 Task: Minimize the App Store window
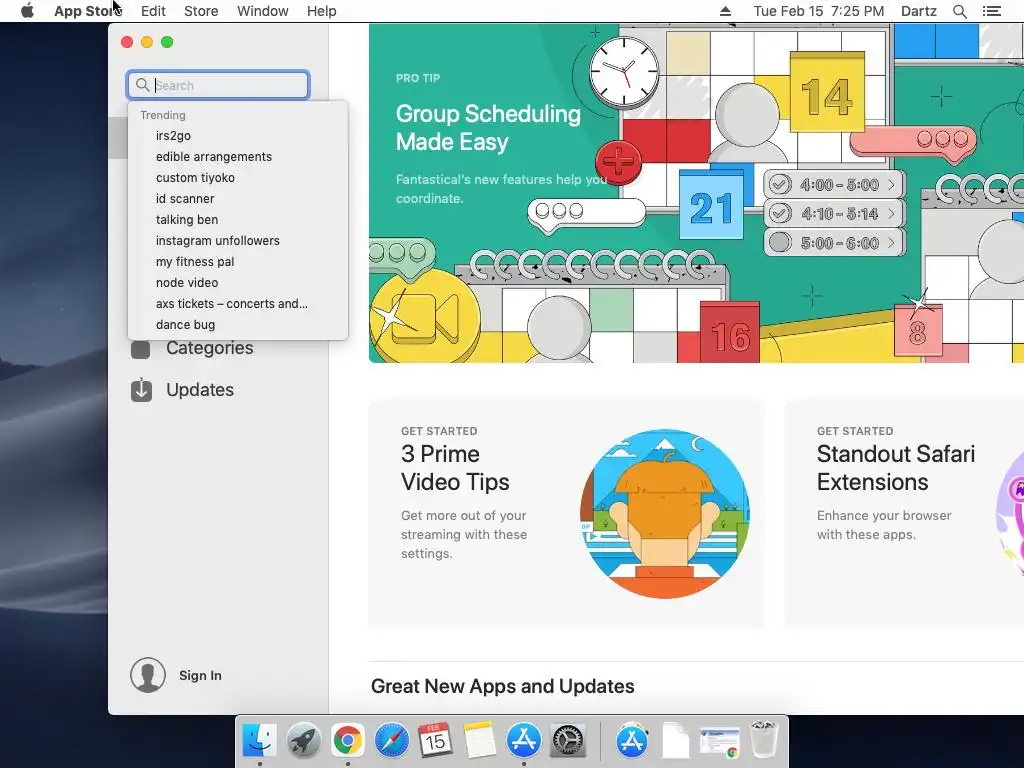pos(147,42)
